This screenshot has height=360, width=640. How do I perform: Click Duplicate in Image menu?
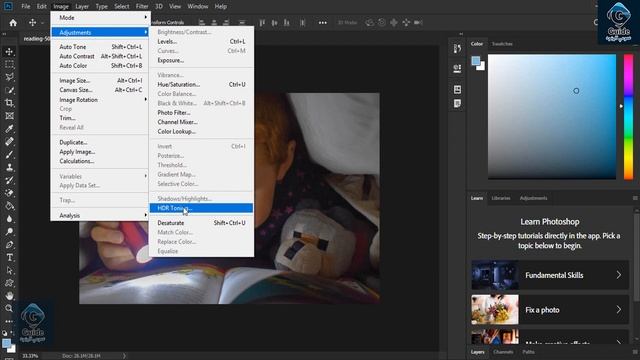(100, 142)
